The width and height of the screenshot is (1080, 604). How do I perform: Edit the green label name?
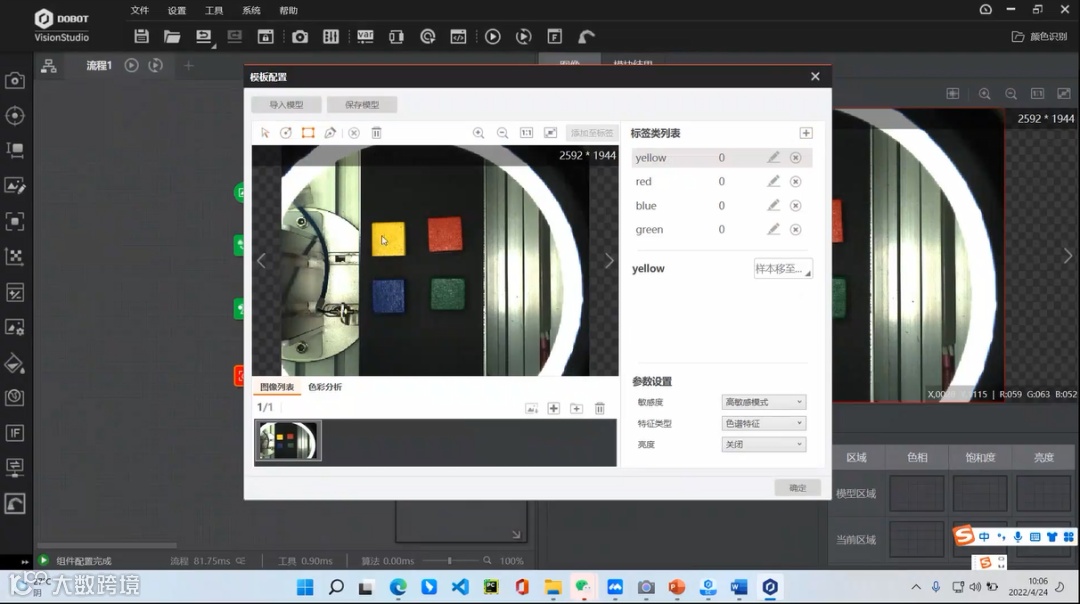coord(773,229)
